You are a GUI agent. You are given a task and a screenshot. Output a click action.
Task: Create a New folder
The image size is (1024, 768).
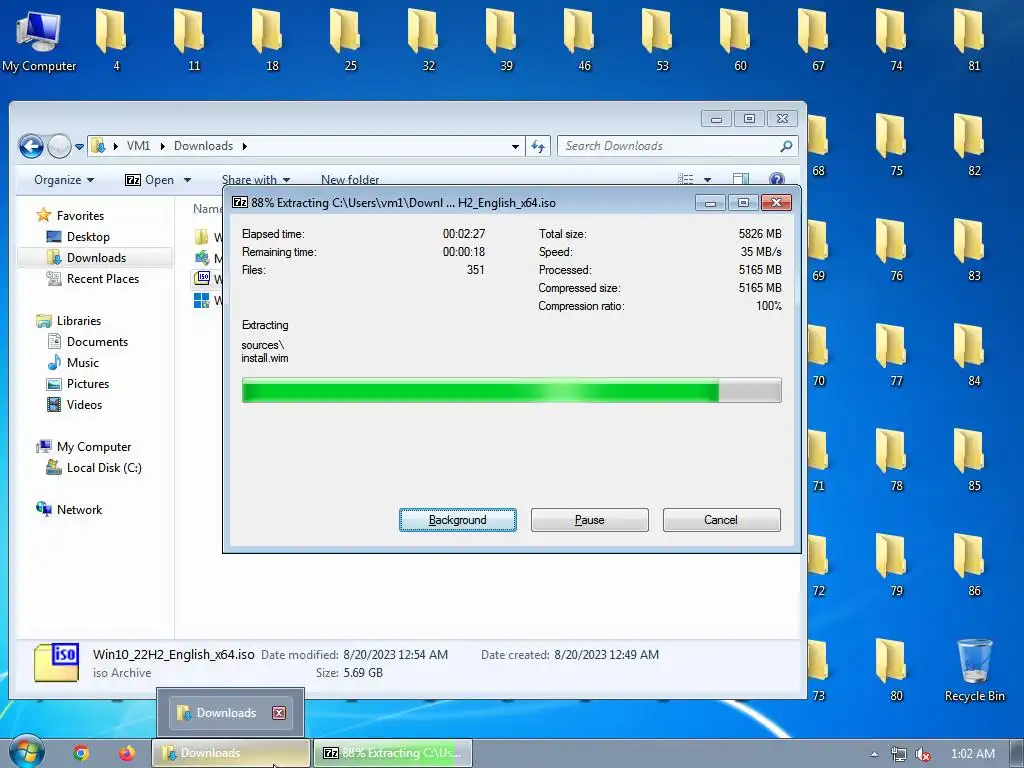click(x=350, y=180)
